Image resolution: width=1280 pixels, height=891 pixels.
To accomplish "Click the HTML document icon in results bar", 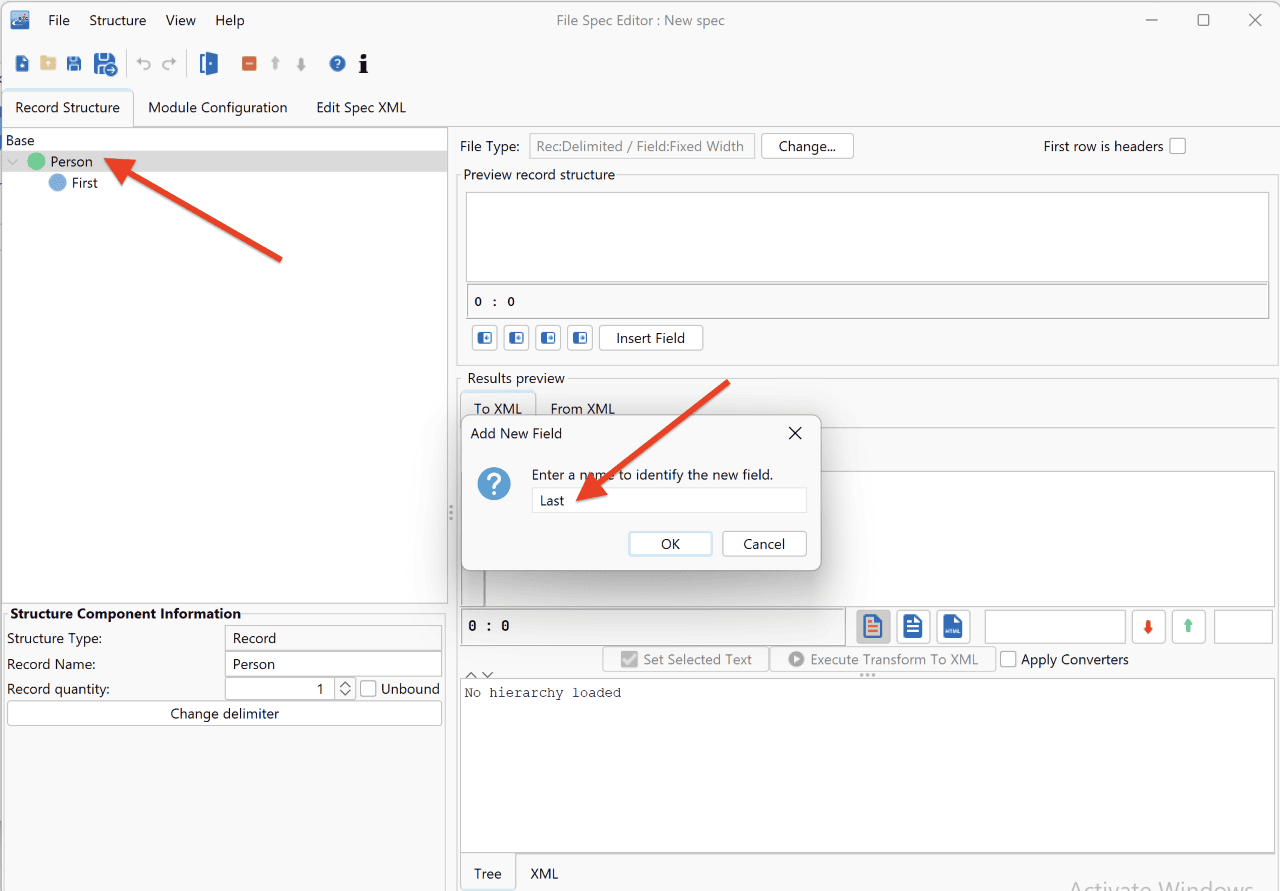I will click(x=953, y=627).
